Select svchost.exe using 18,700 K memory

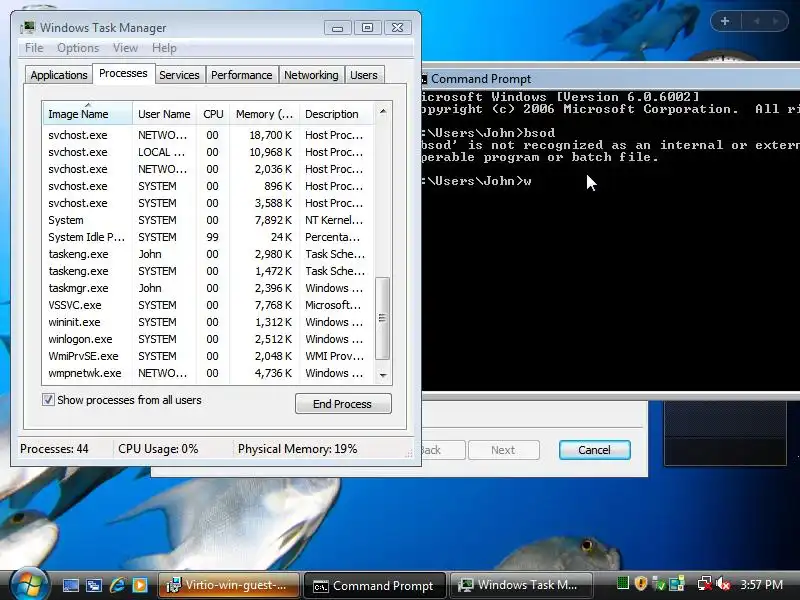(x=209, y=135)
